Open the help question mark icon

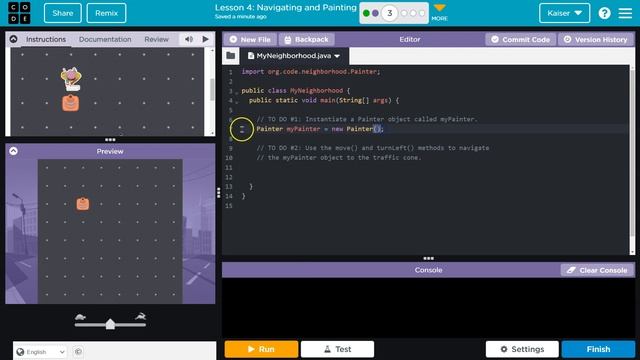604,13
